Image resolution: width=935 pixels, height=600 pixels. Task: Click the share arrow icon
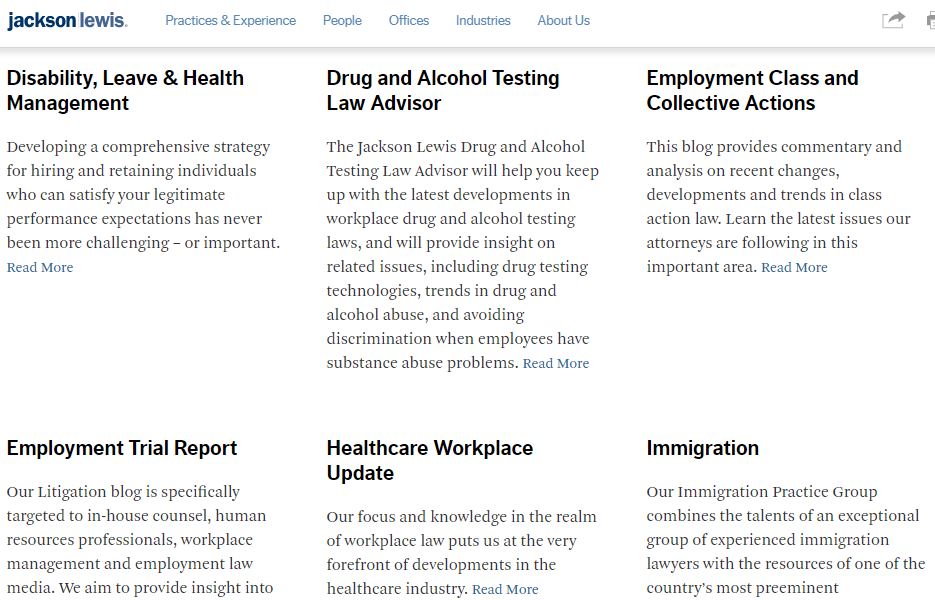tap(893, 20)
